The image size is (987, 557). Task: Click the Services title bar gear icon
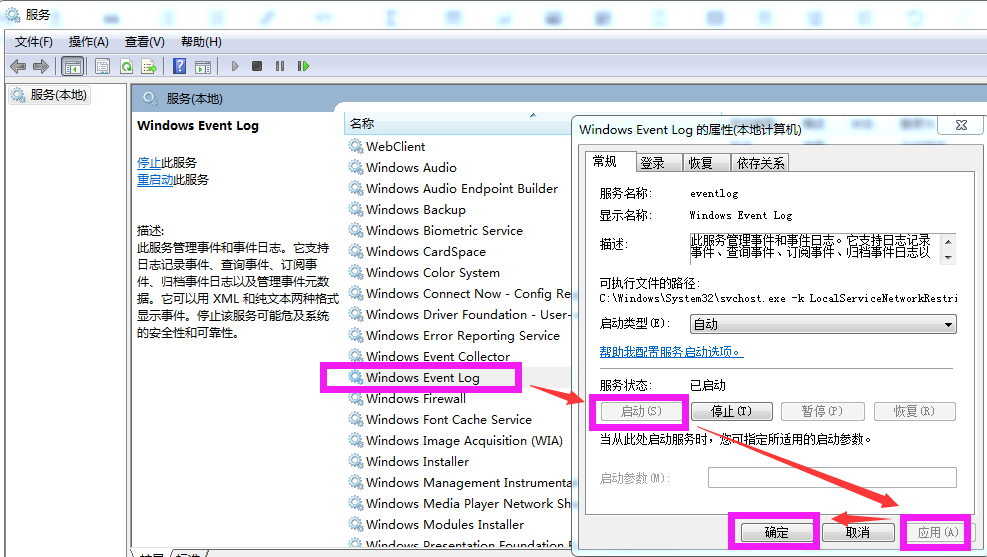click(x=13, y=14)
